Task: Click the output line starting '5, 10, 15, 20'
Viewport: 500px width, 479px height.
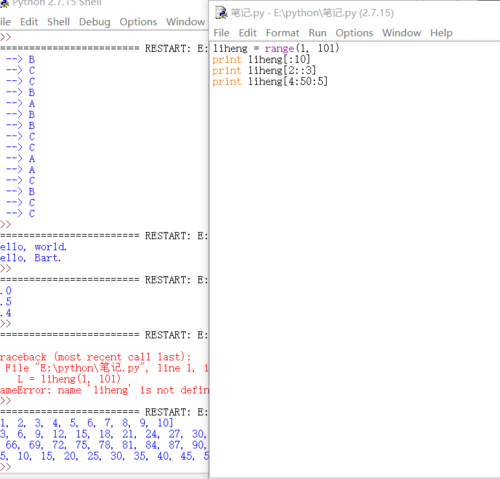Action: pyautogui.click(x=104, y=456)
